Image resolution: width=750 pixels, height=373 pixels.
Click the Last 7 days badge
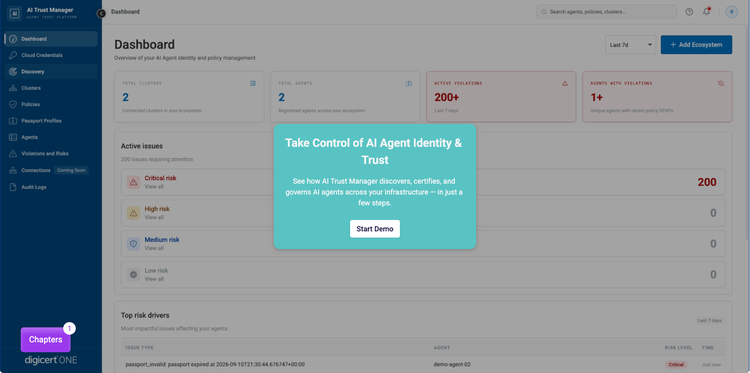709,320
